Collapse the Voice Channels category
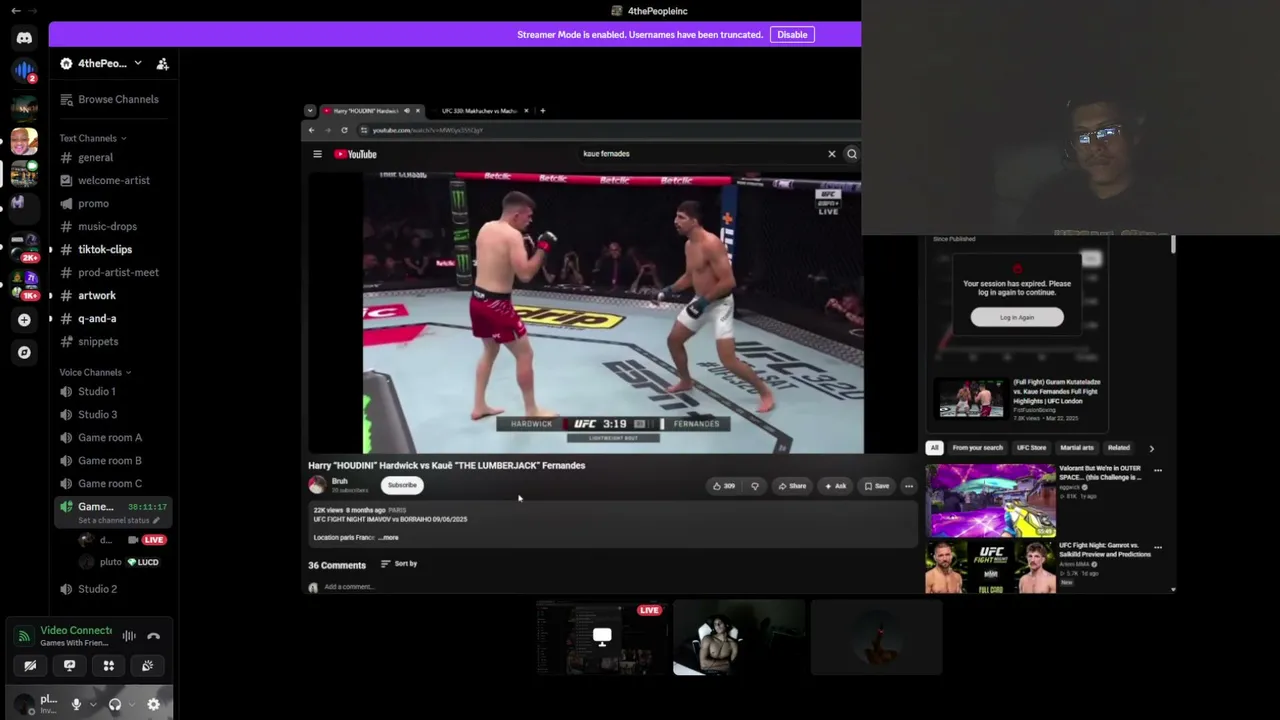Screen dimensions: 1280x720 (95, 372)
